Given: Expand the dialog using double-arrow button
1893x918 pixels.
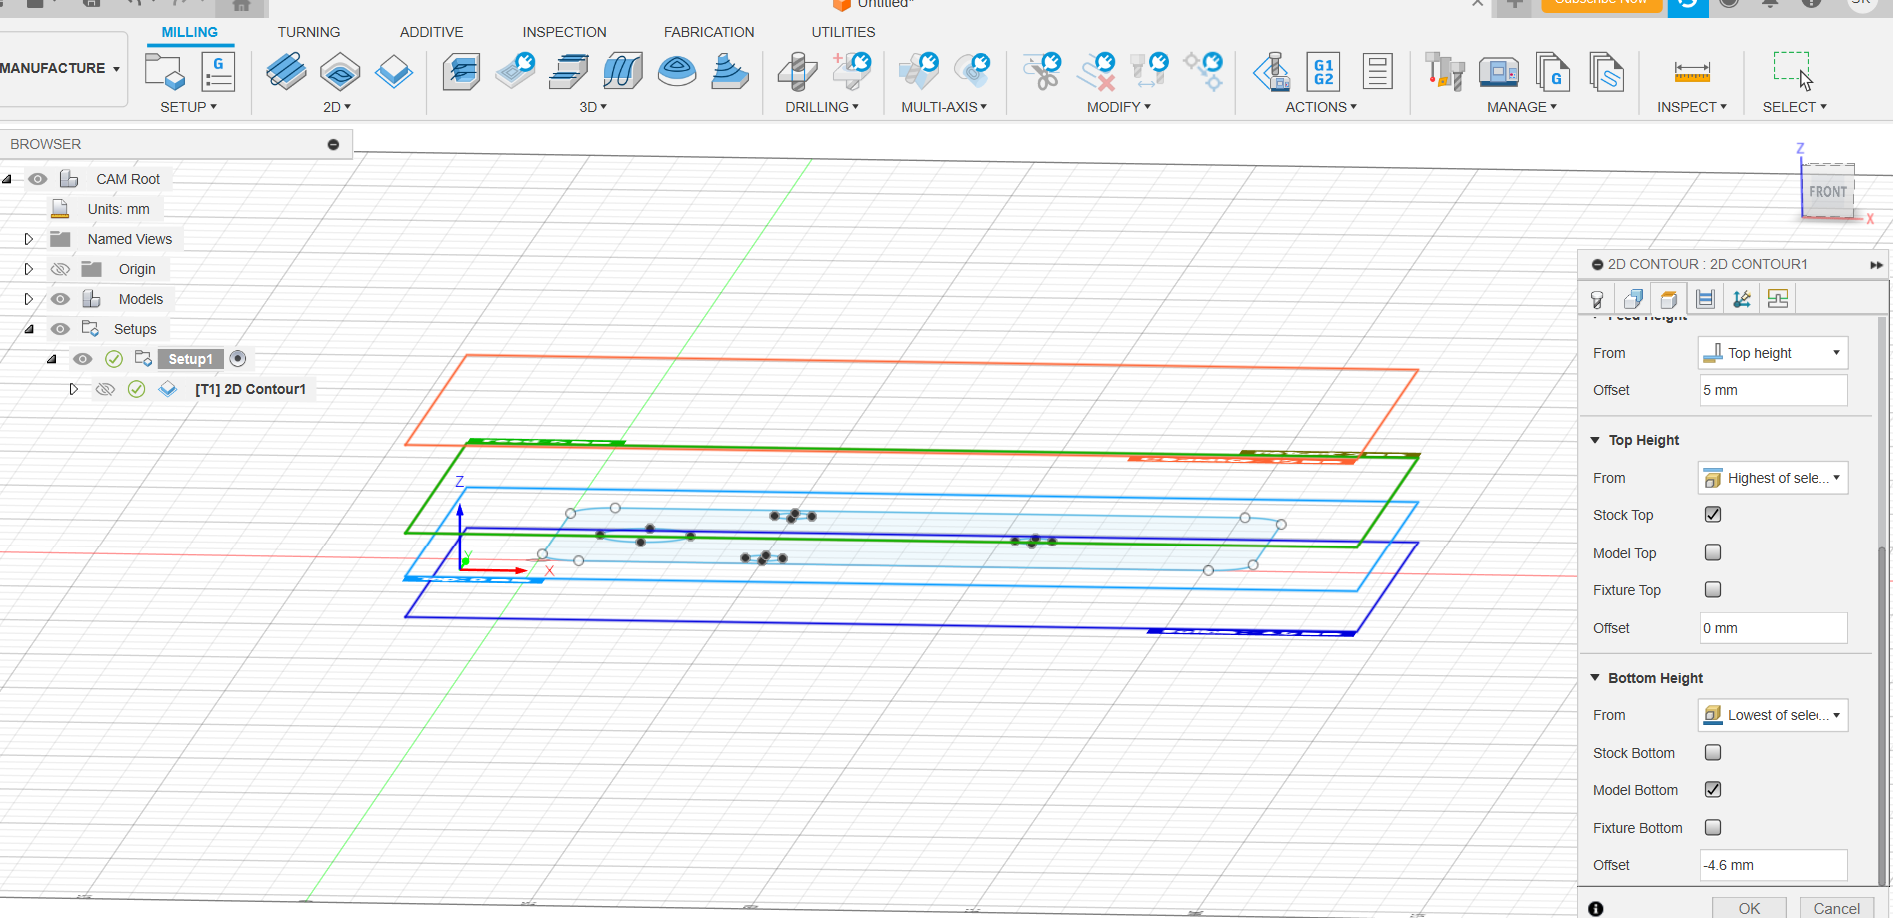Looking at the screenshot, I should click(1876, 265).
